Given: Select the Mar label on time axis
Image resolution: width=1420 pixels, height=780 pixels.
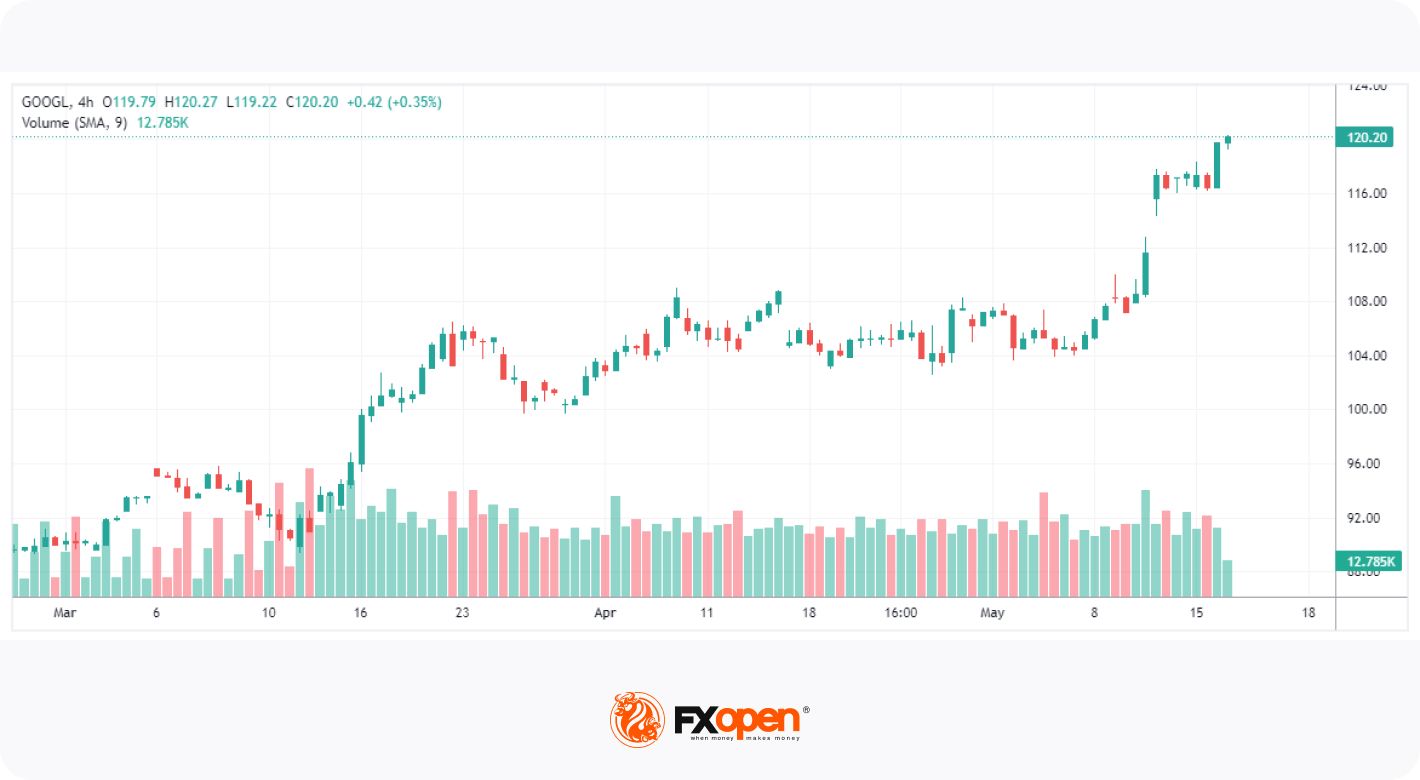Looking at the screenshot, I should (x=64, y=613).
